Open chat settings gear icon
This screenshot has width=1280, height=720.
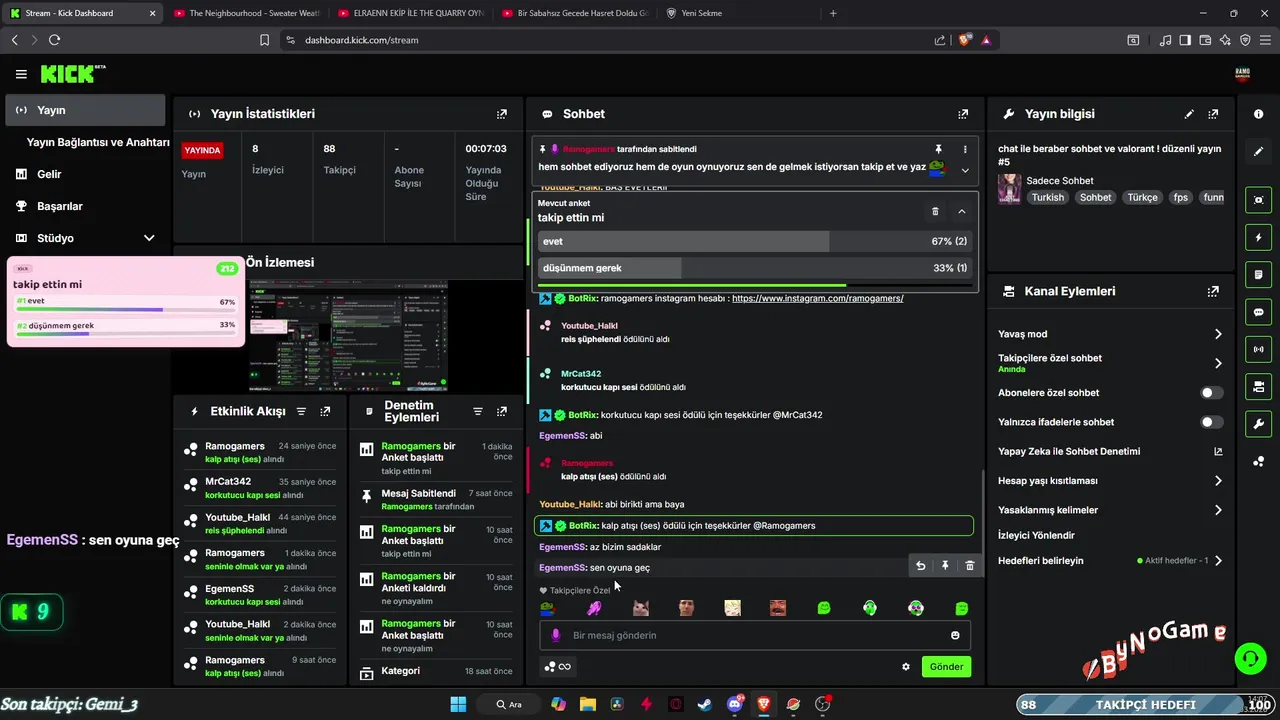906,667
